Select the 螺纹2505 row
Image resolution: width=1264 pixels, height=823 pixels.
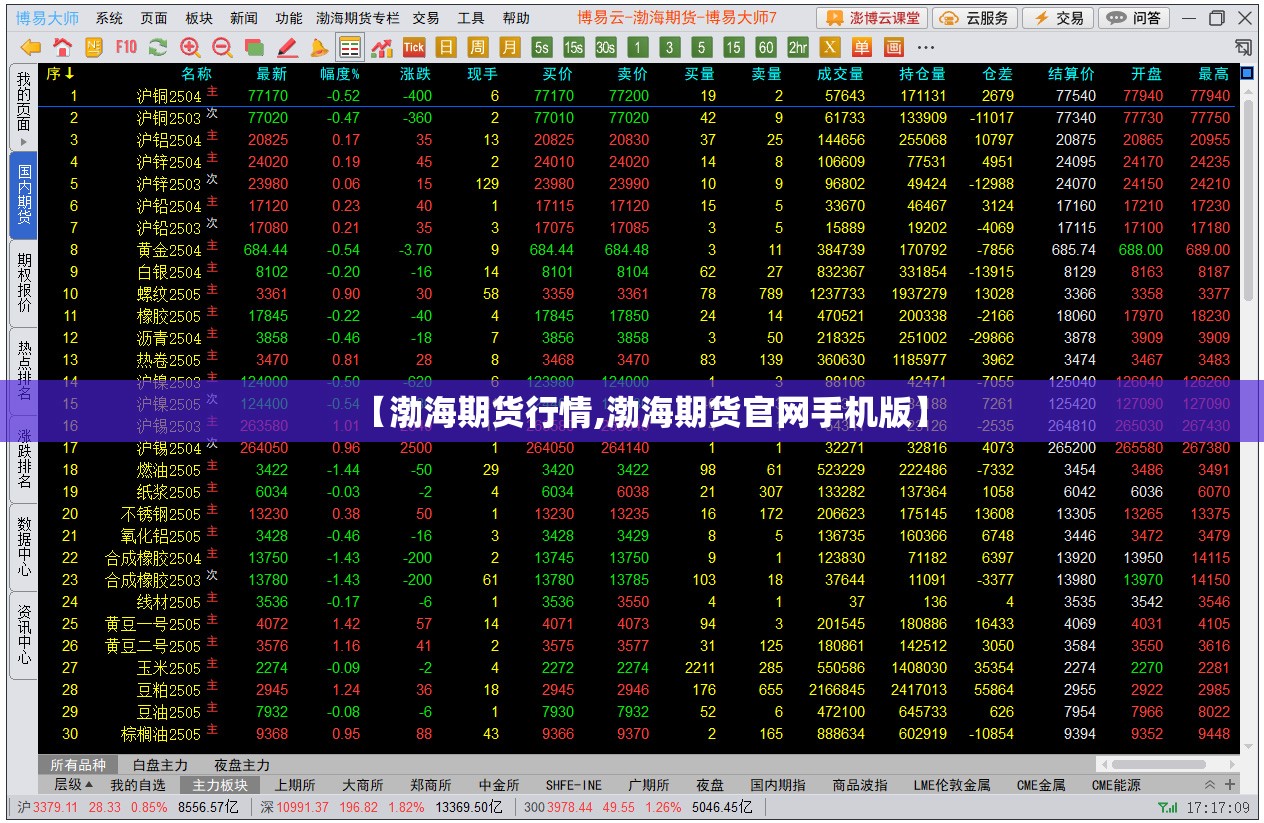[639, 294]
